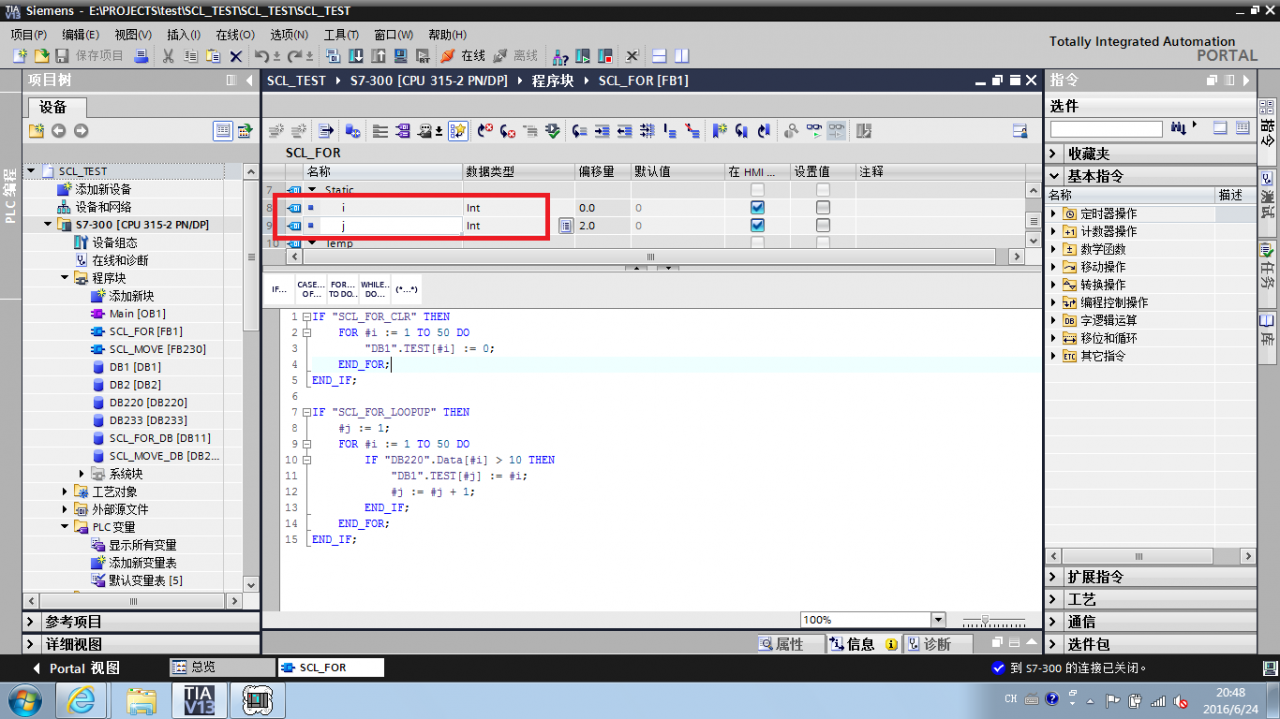Open the 编辑(E) menu
The width and height of the screenshot is (1280, 719).
80,35
